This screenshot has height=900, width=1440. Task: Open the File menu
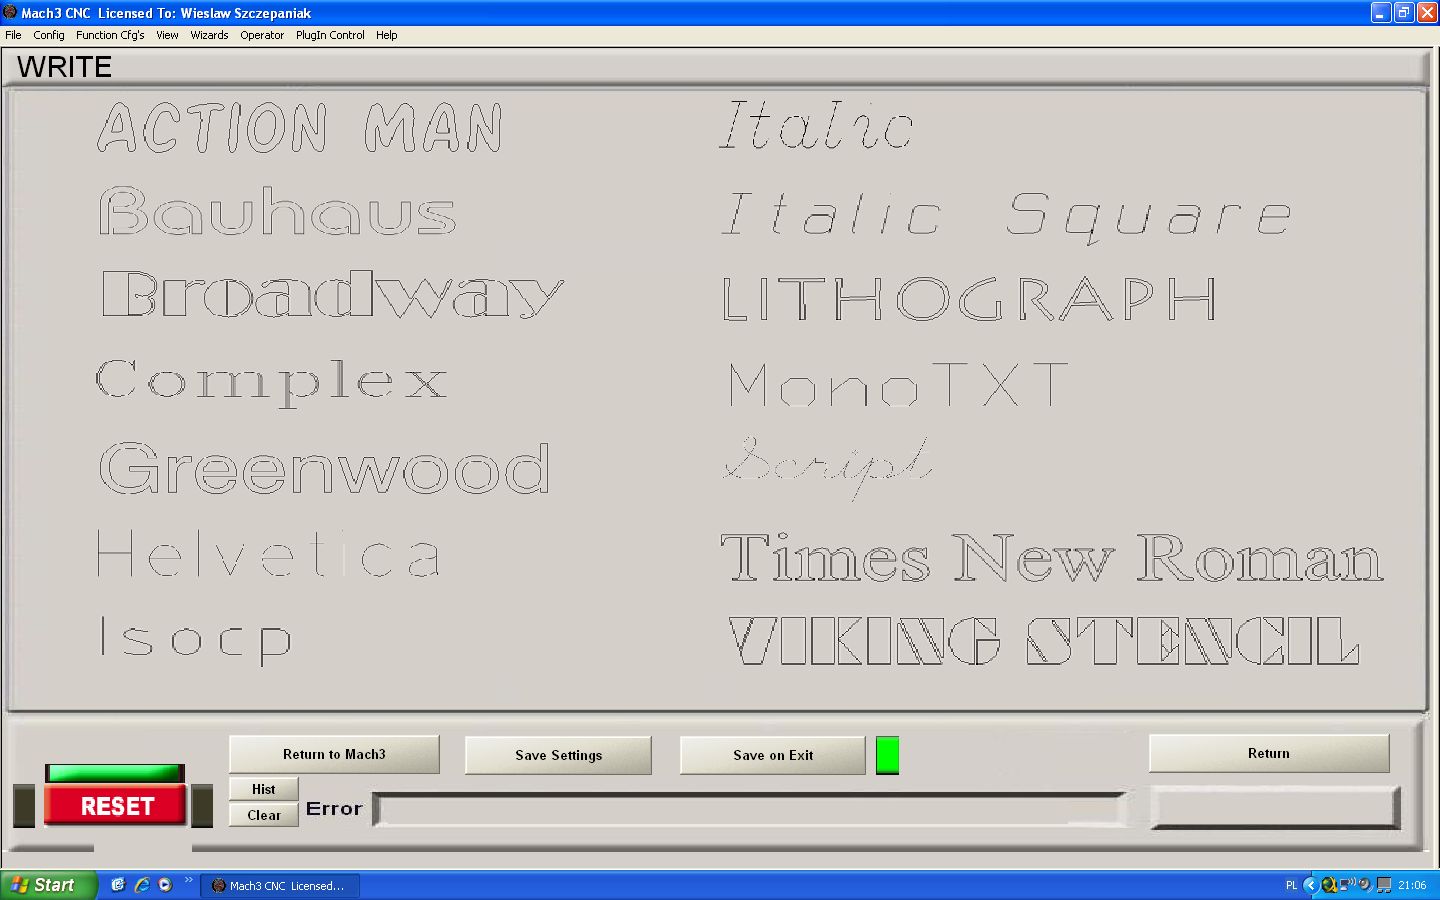(x=13, y=35)
